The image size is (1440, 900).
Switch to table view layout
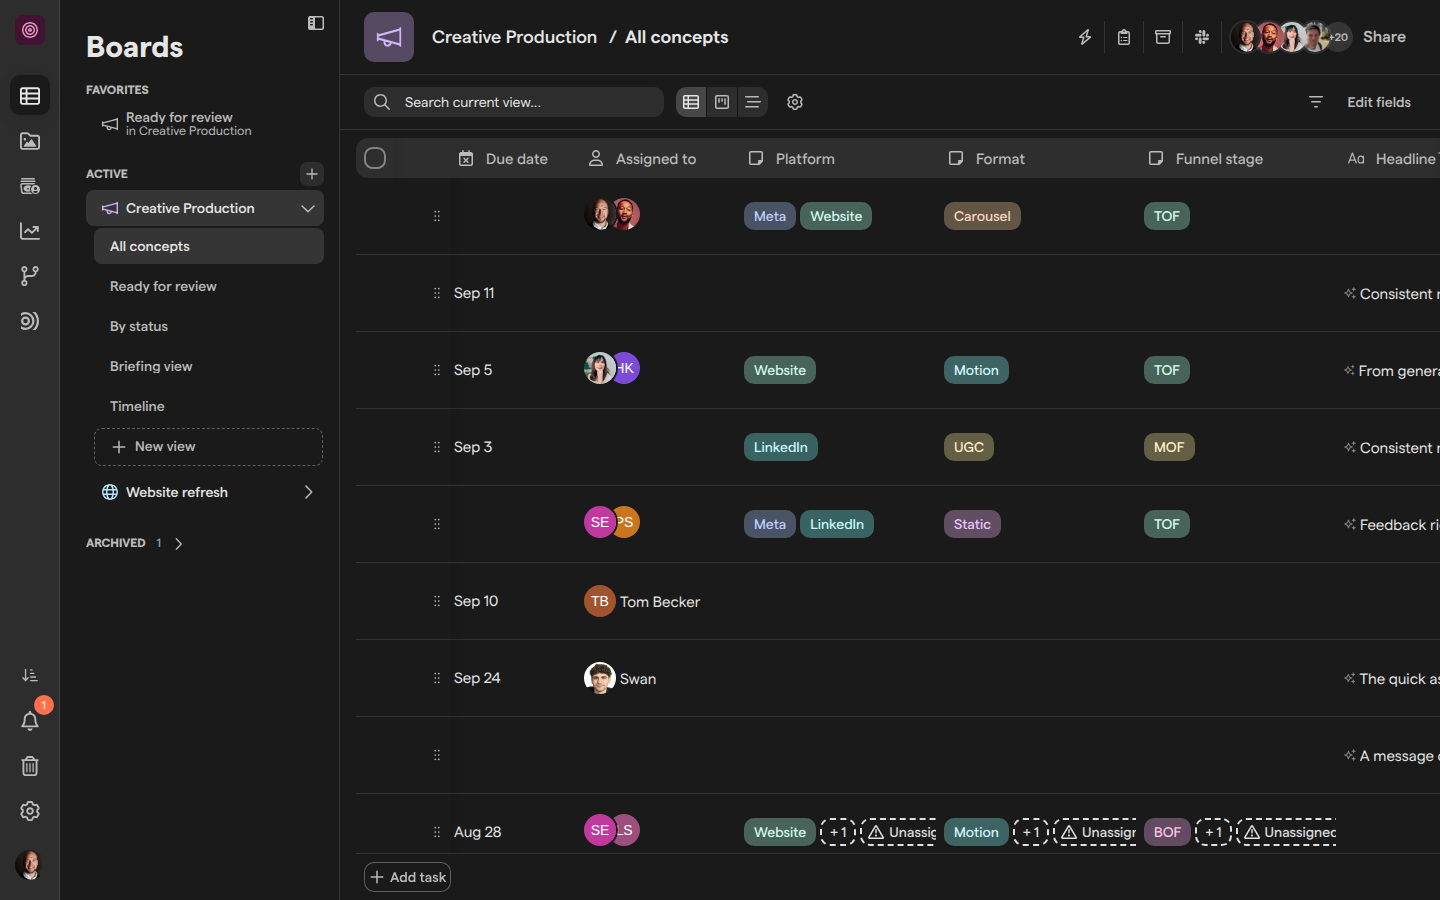[691, 102]
